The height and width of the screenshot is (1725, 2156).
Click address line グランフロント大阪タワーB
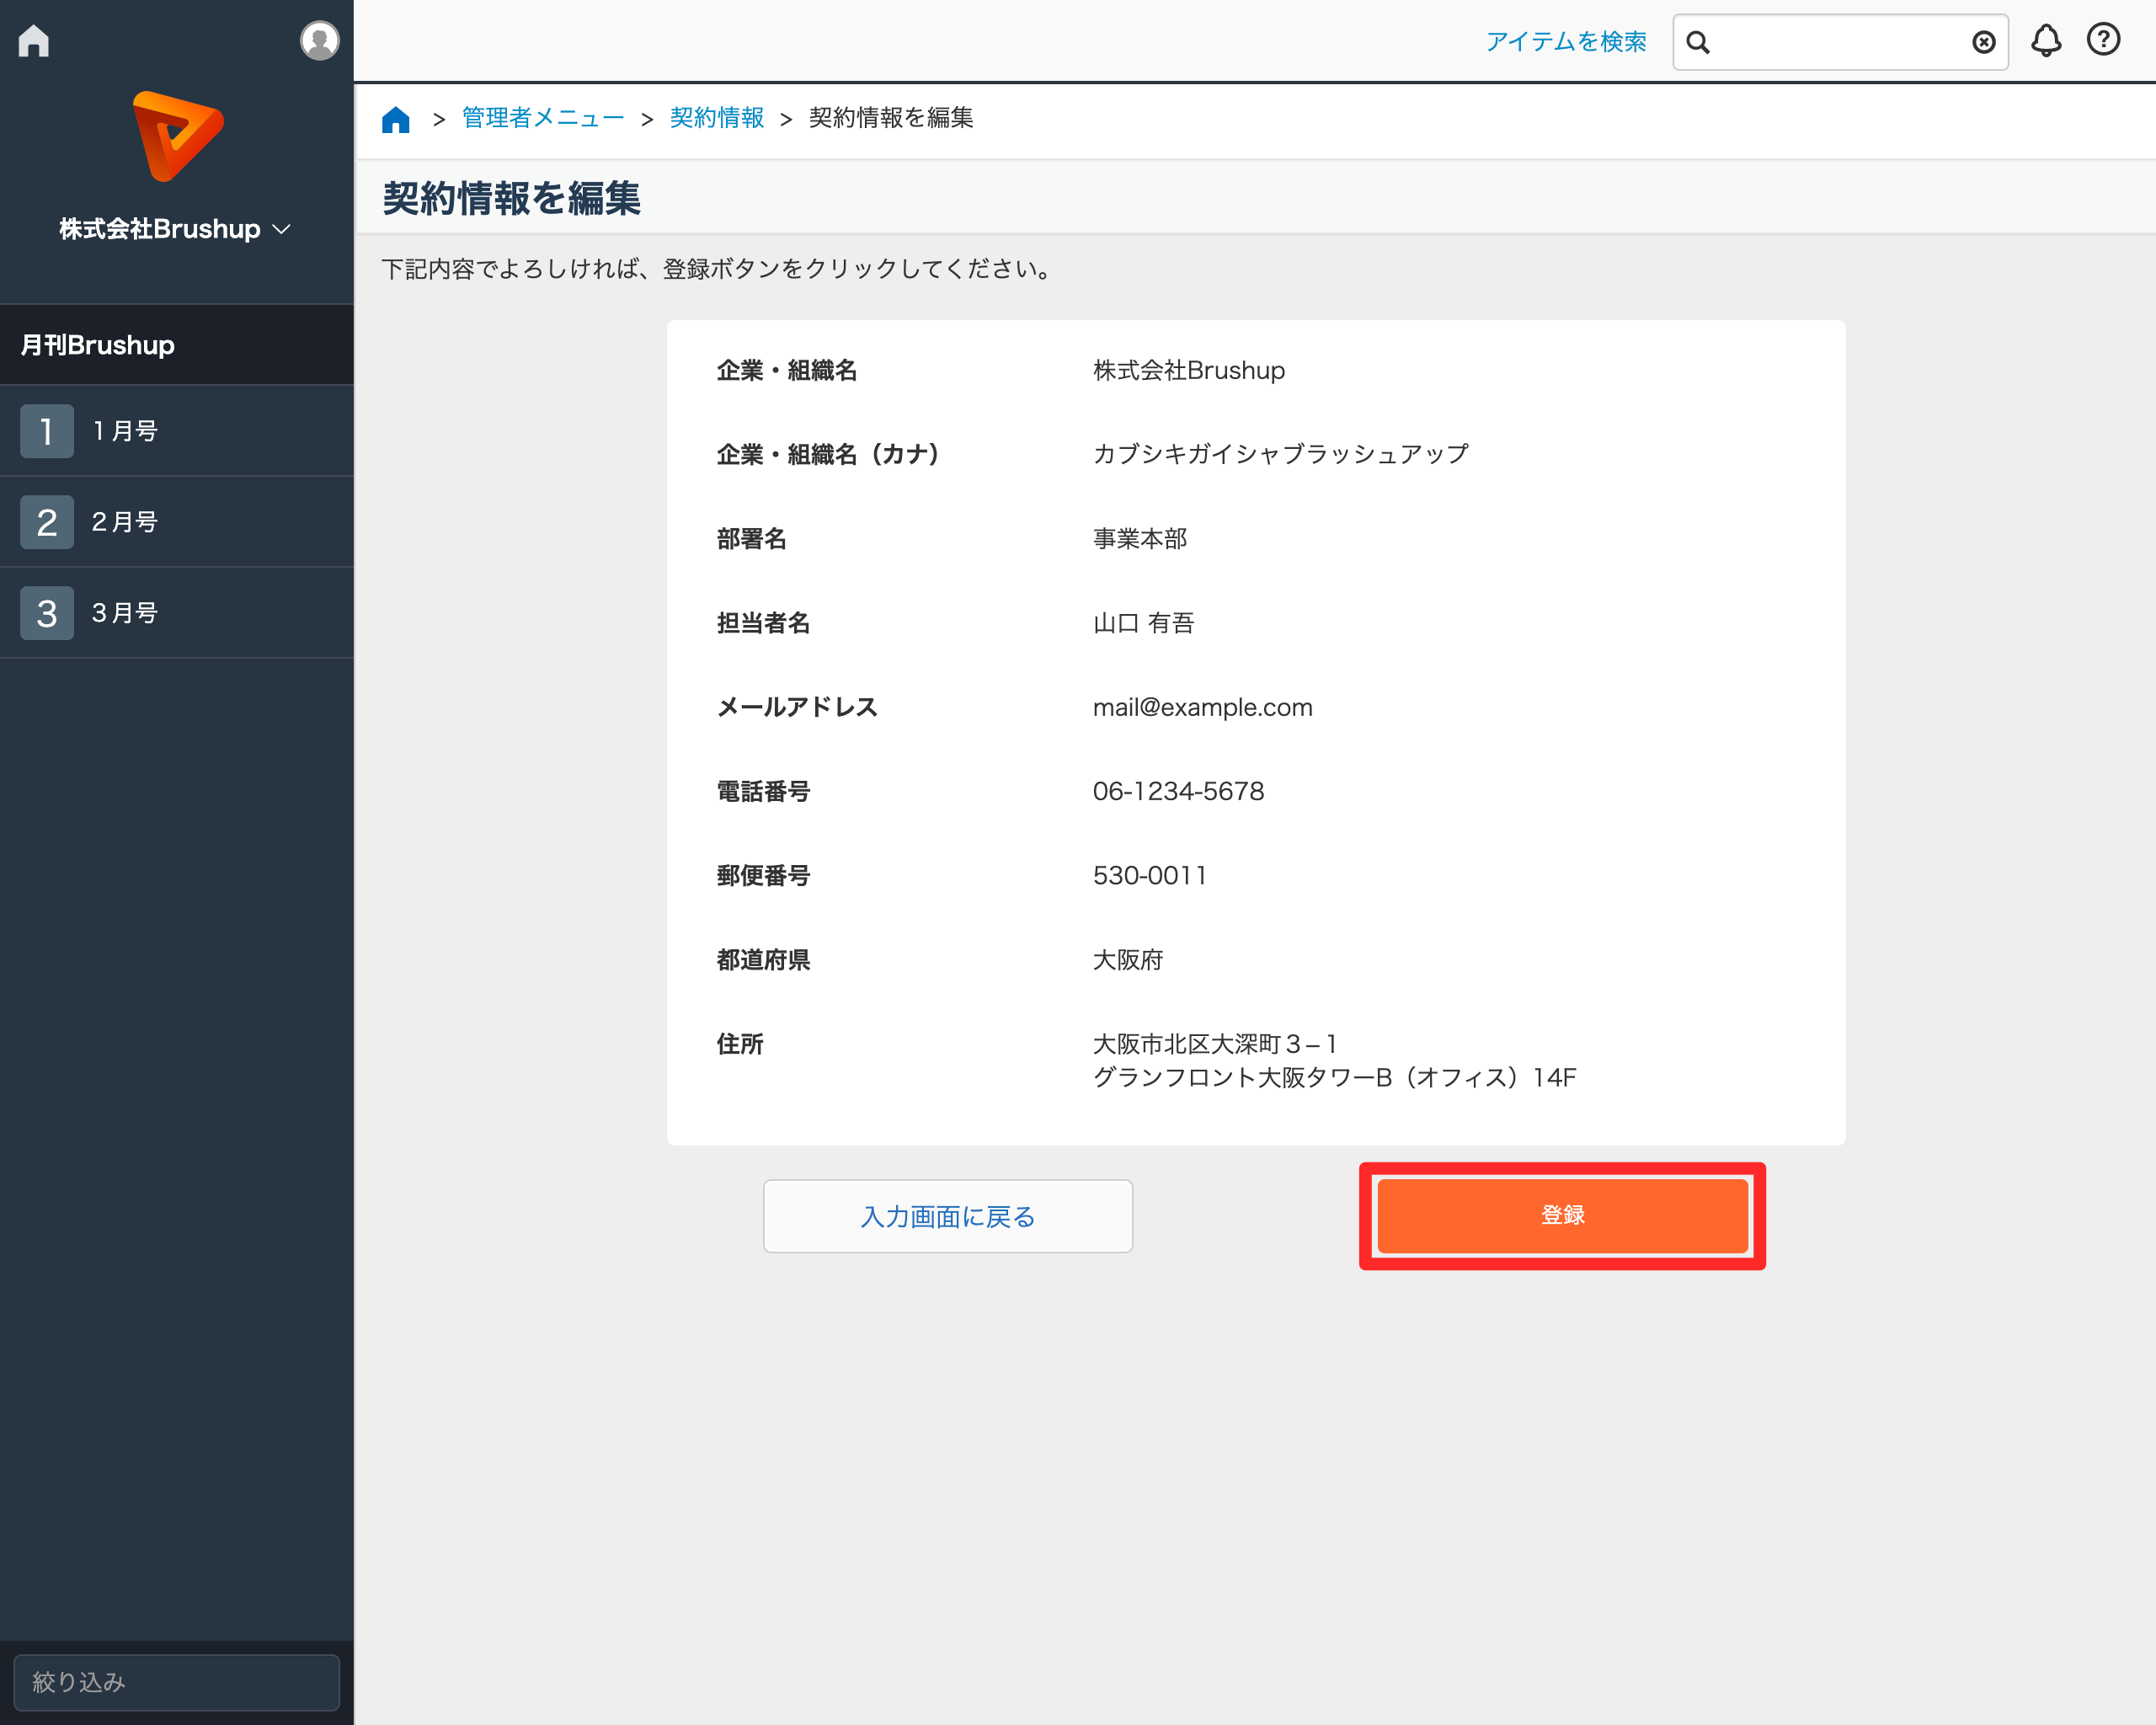click(1334, 1078)
